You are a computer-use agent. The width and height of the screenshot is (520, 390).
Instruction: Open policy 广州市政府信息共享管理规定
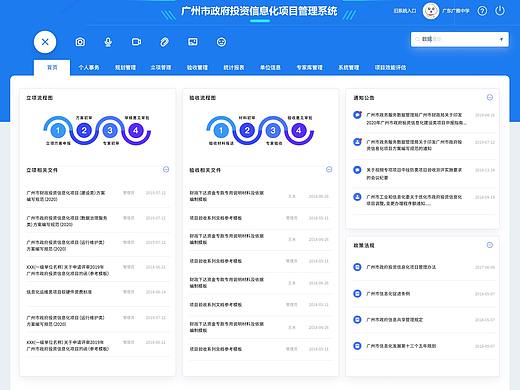[395, 320]
